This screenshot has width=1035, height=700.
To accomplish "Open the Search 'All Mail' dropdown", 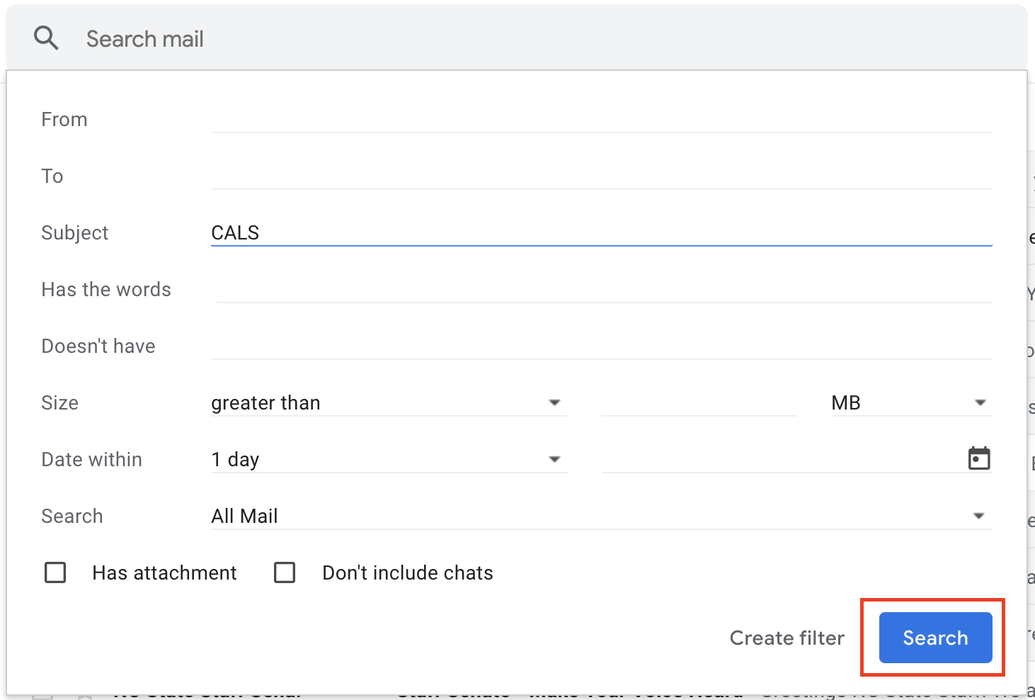I will tap(600, 517).
